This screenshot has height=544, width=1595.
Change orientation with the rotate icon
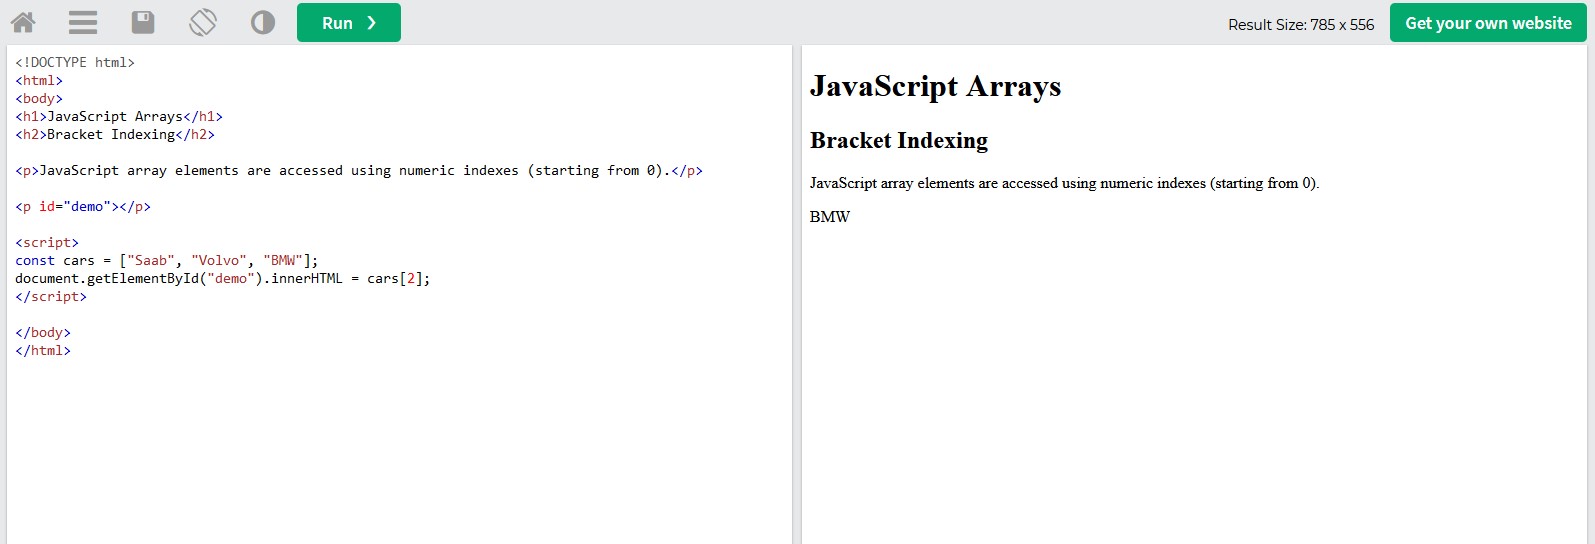click(203, 22)
